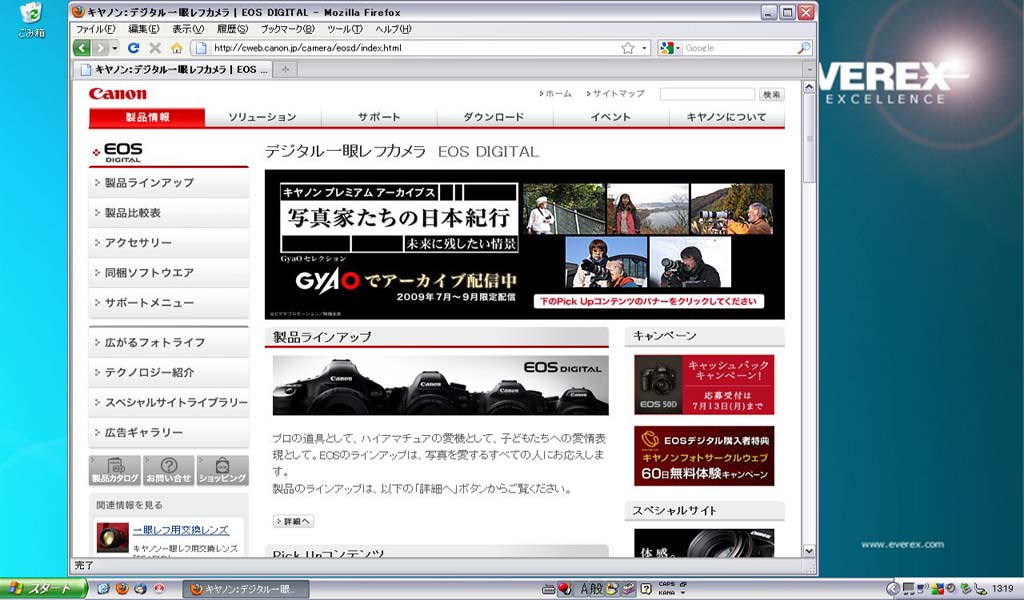Open the URL history dropdown arrow

pos(644,48)
